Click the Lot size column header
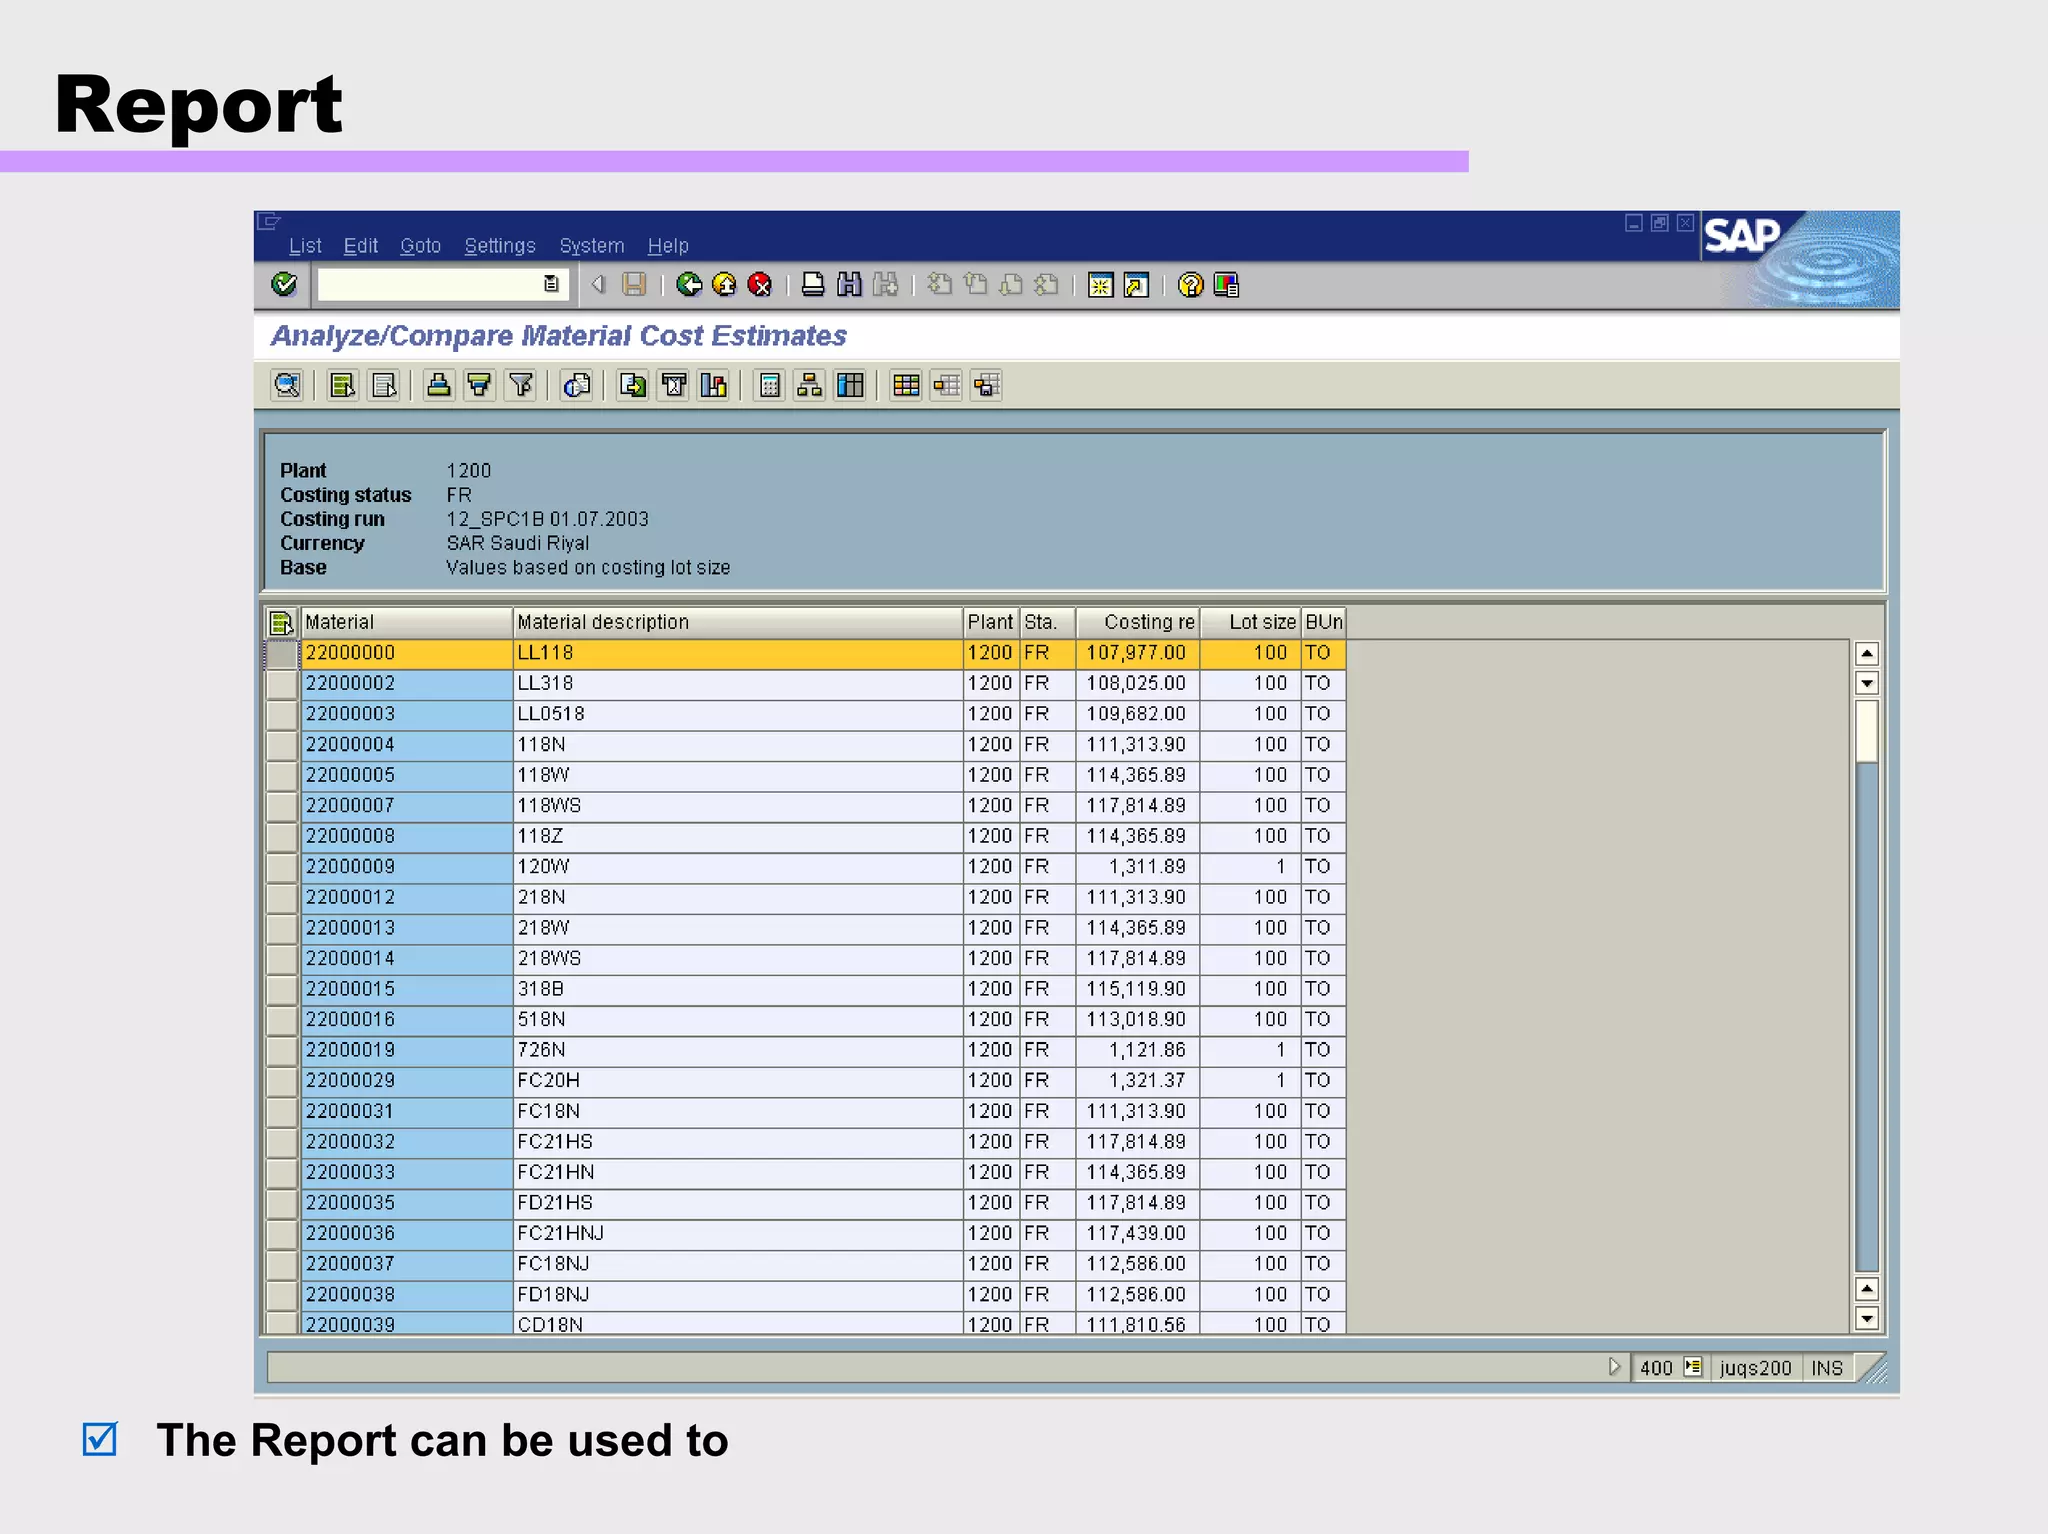 (1250, 622)
